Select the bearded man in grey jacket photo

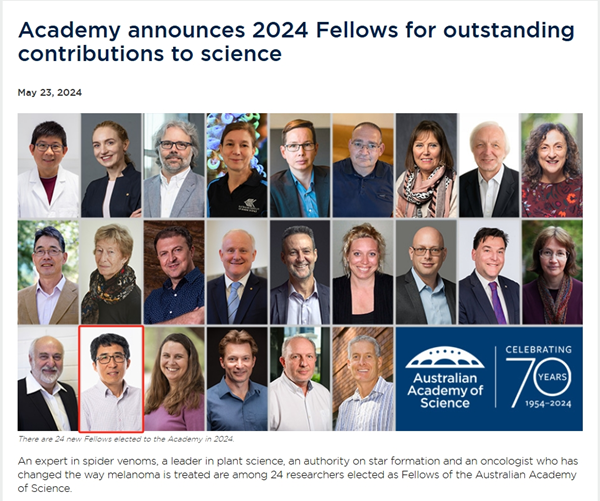coord(173,166)
